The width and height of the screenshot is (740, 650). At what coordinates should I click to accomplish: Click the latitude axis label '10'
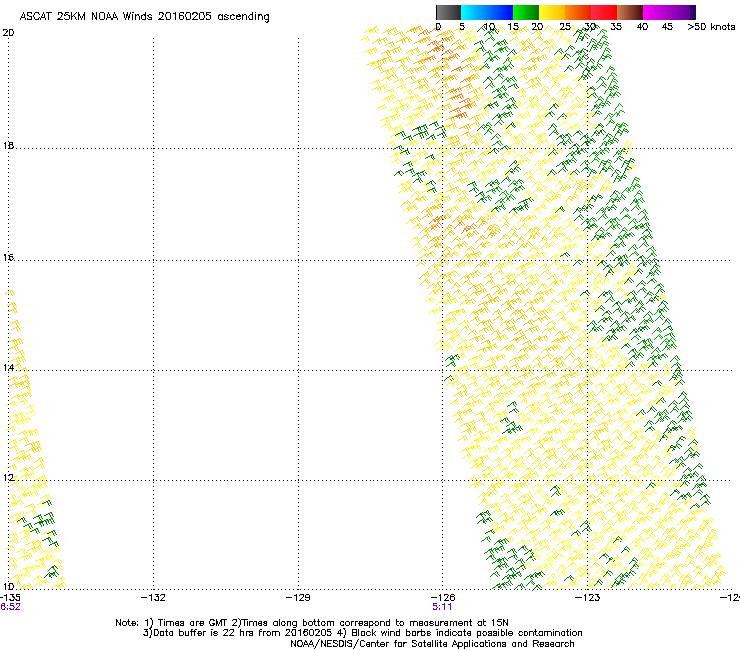pyautogui.click(x=8, y=586)
